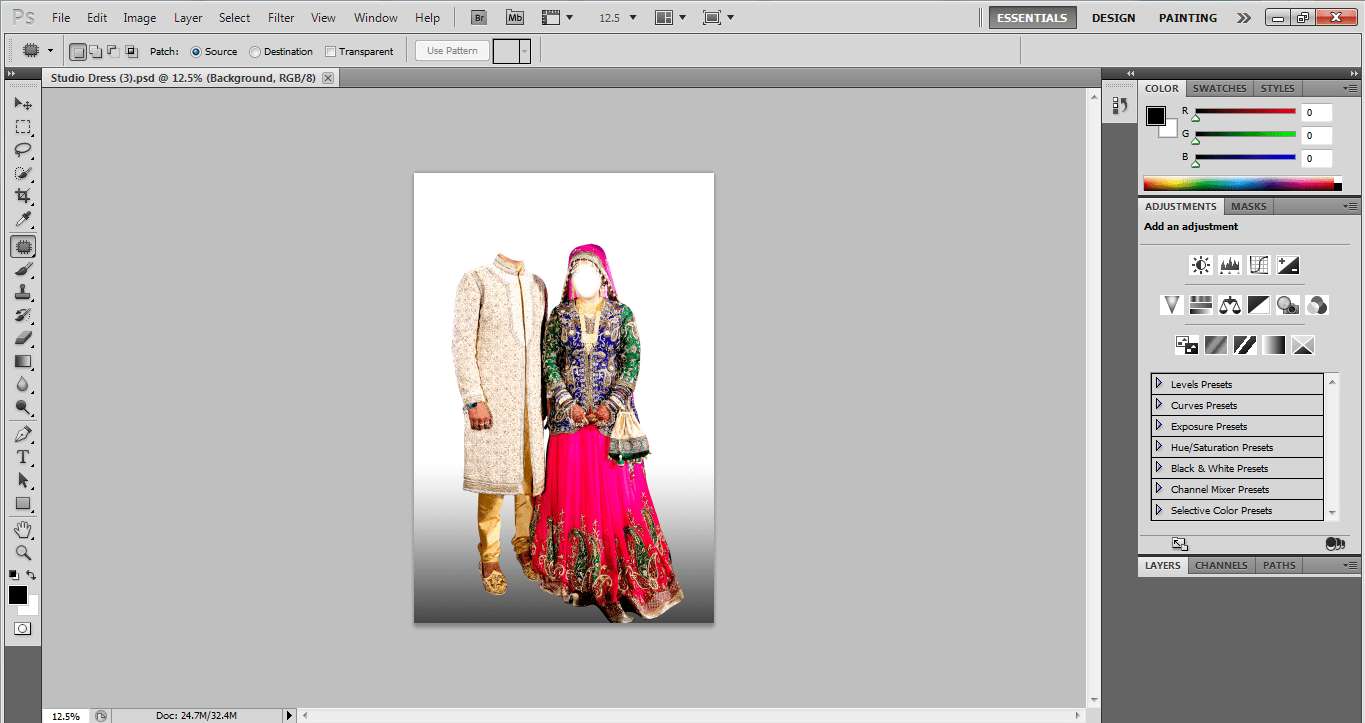Select the Quick Selection tool
Screen dimensions: 1365x723
(23, 173)
